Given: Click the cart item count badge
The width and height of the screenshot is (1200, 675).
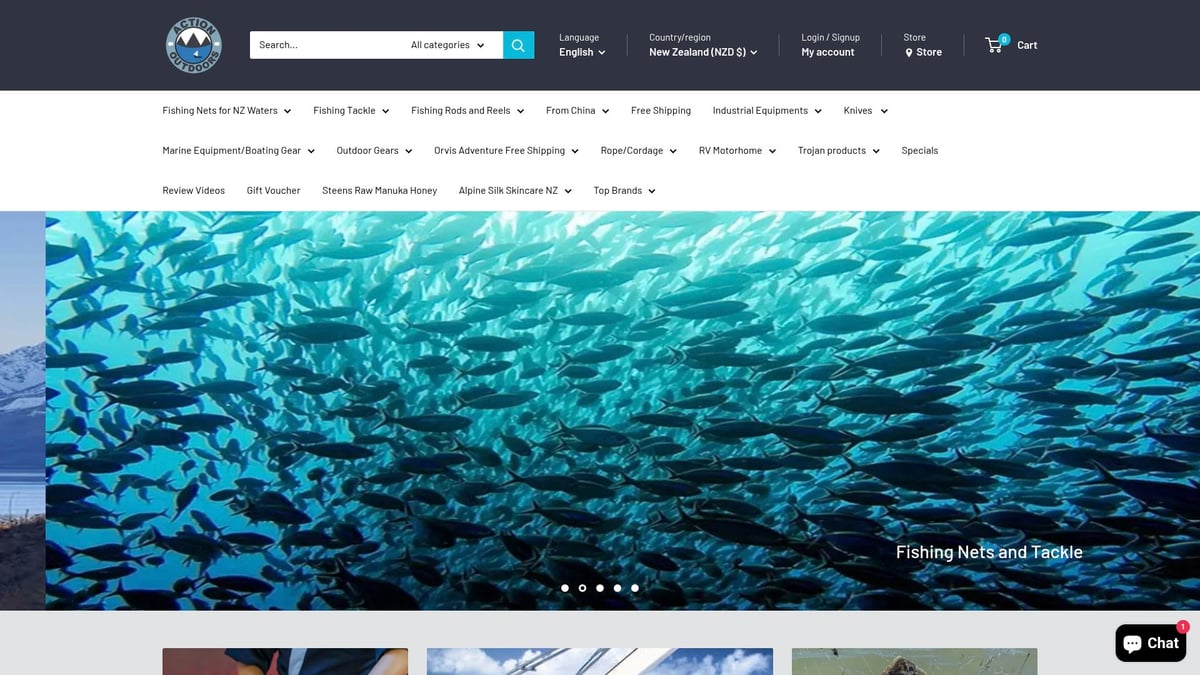Looking at the screenshot, I should [x=1004, y=38].
